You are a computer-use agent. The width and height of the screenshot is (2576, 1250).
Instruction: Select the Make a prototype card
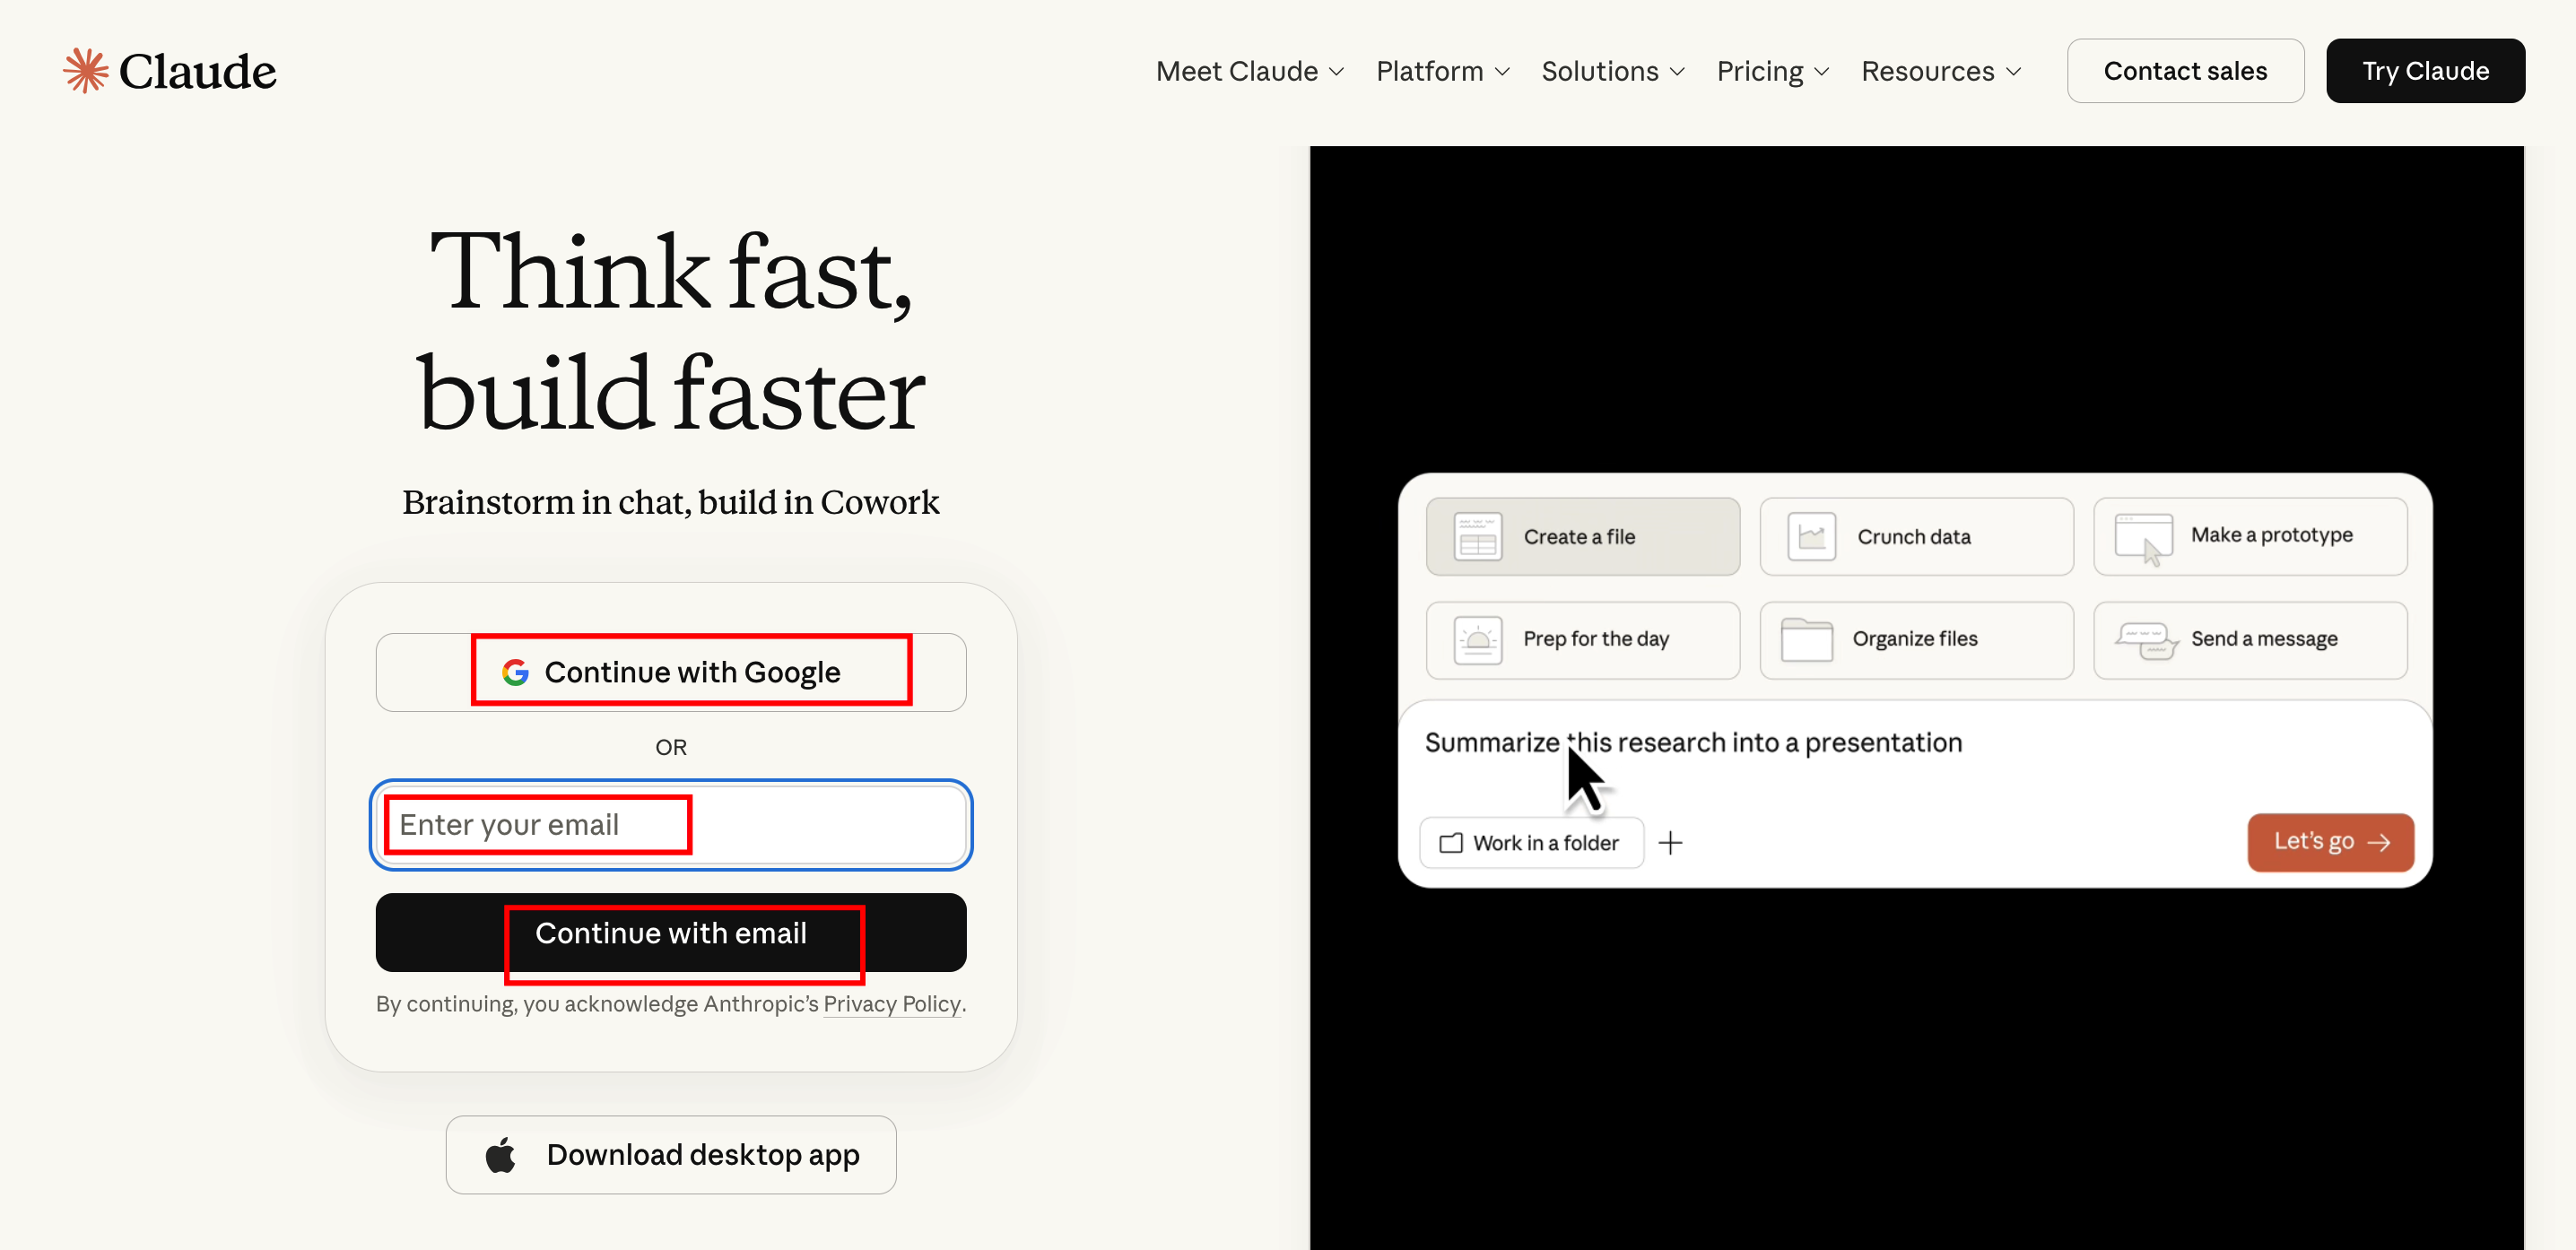point(2250,536)
